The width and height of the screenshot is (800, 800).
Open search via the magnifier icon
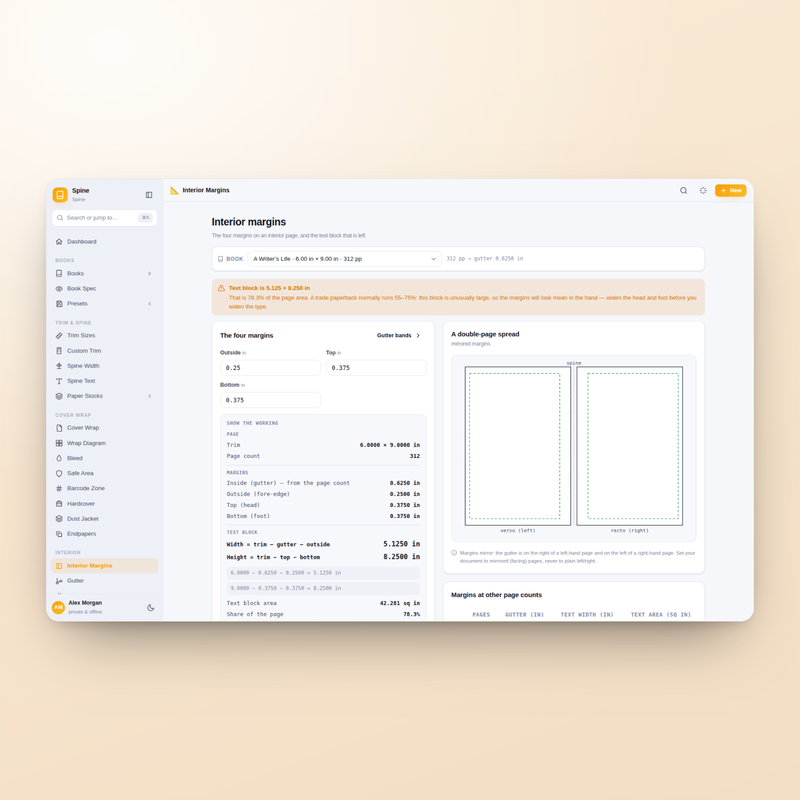[x=683, y=190]
